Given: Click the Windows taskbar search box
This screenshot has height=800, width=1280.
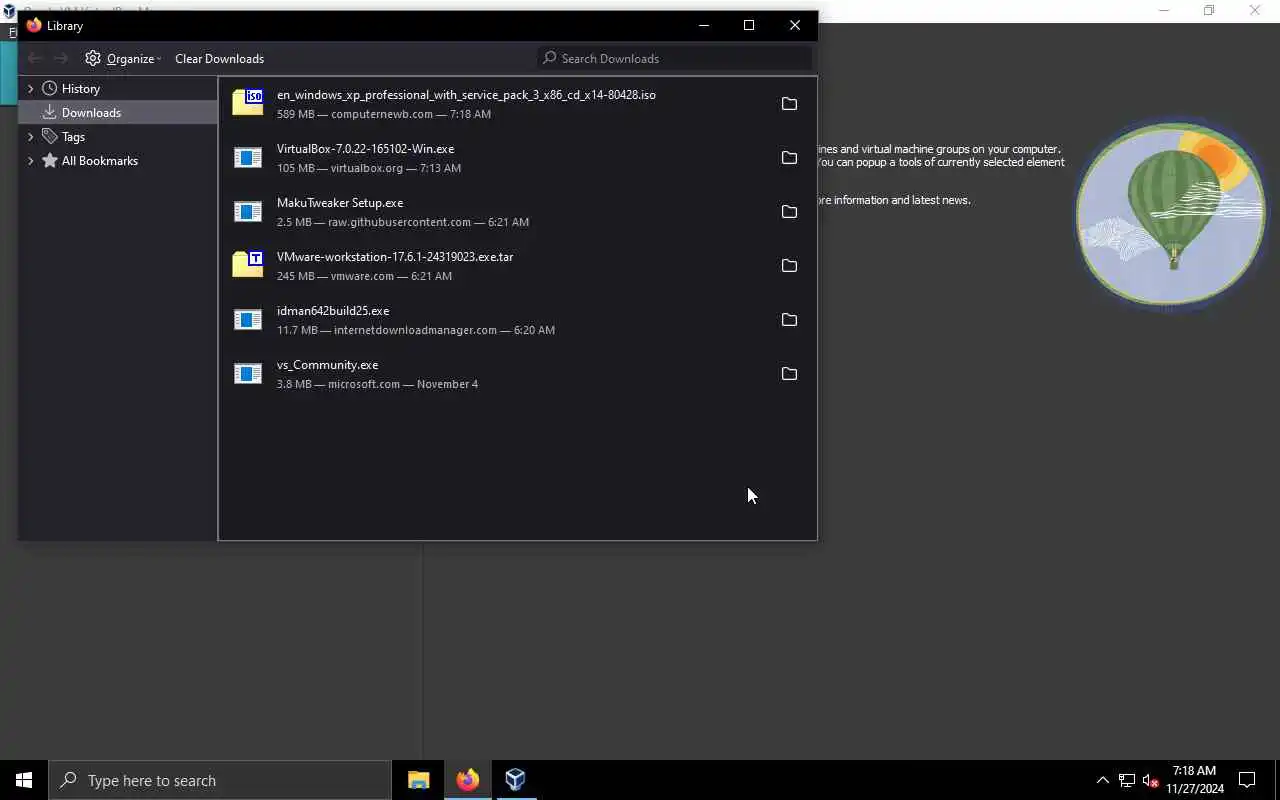Looking at the screenshot, I should point(220,780).
